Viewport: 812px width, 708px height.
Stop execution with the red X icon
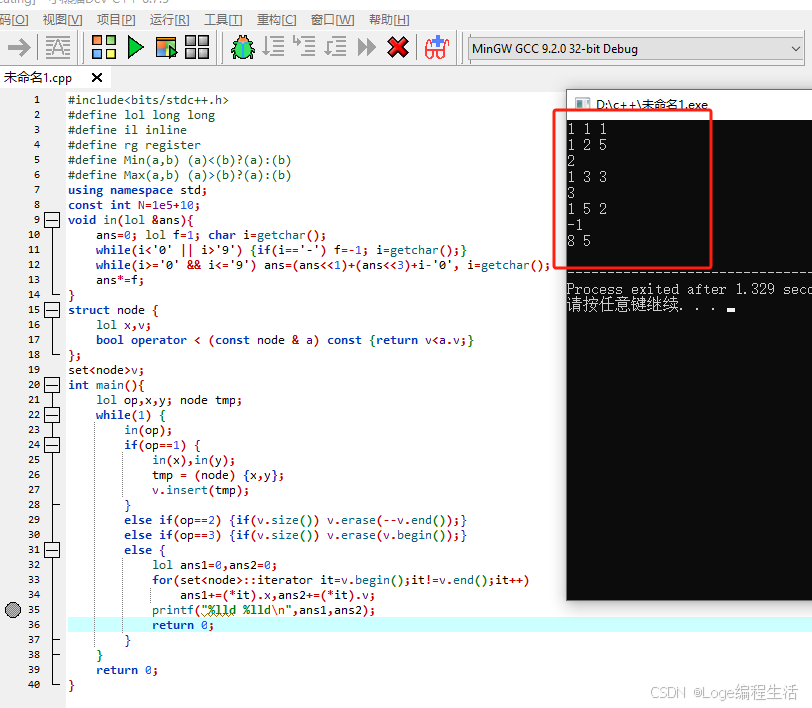pos(398,48)
